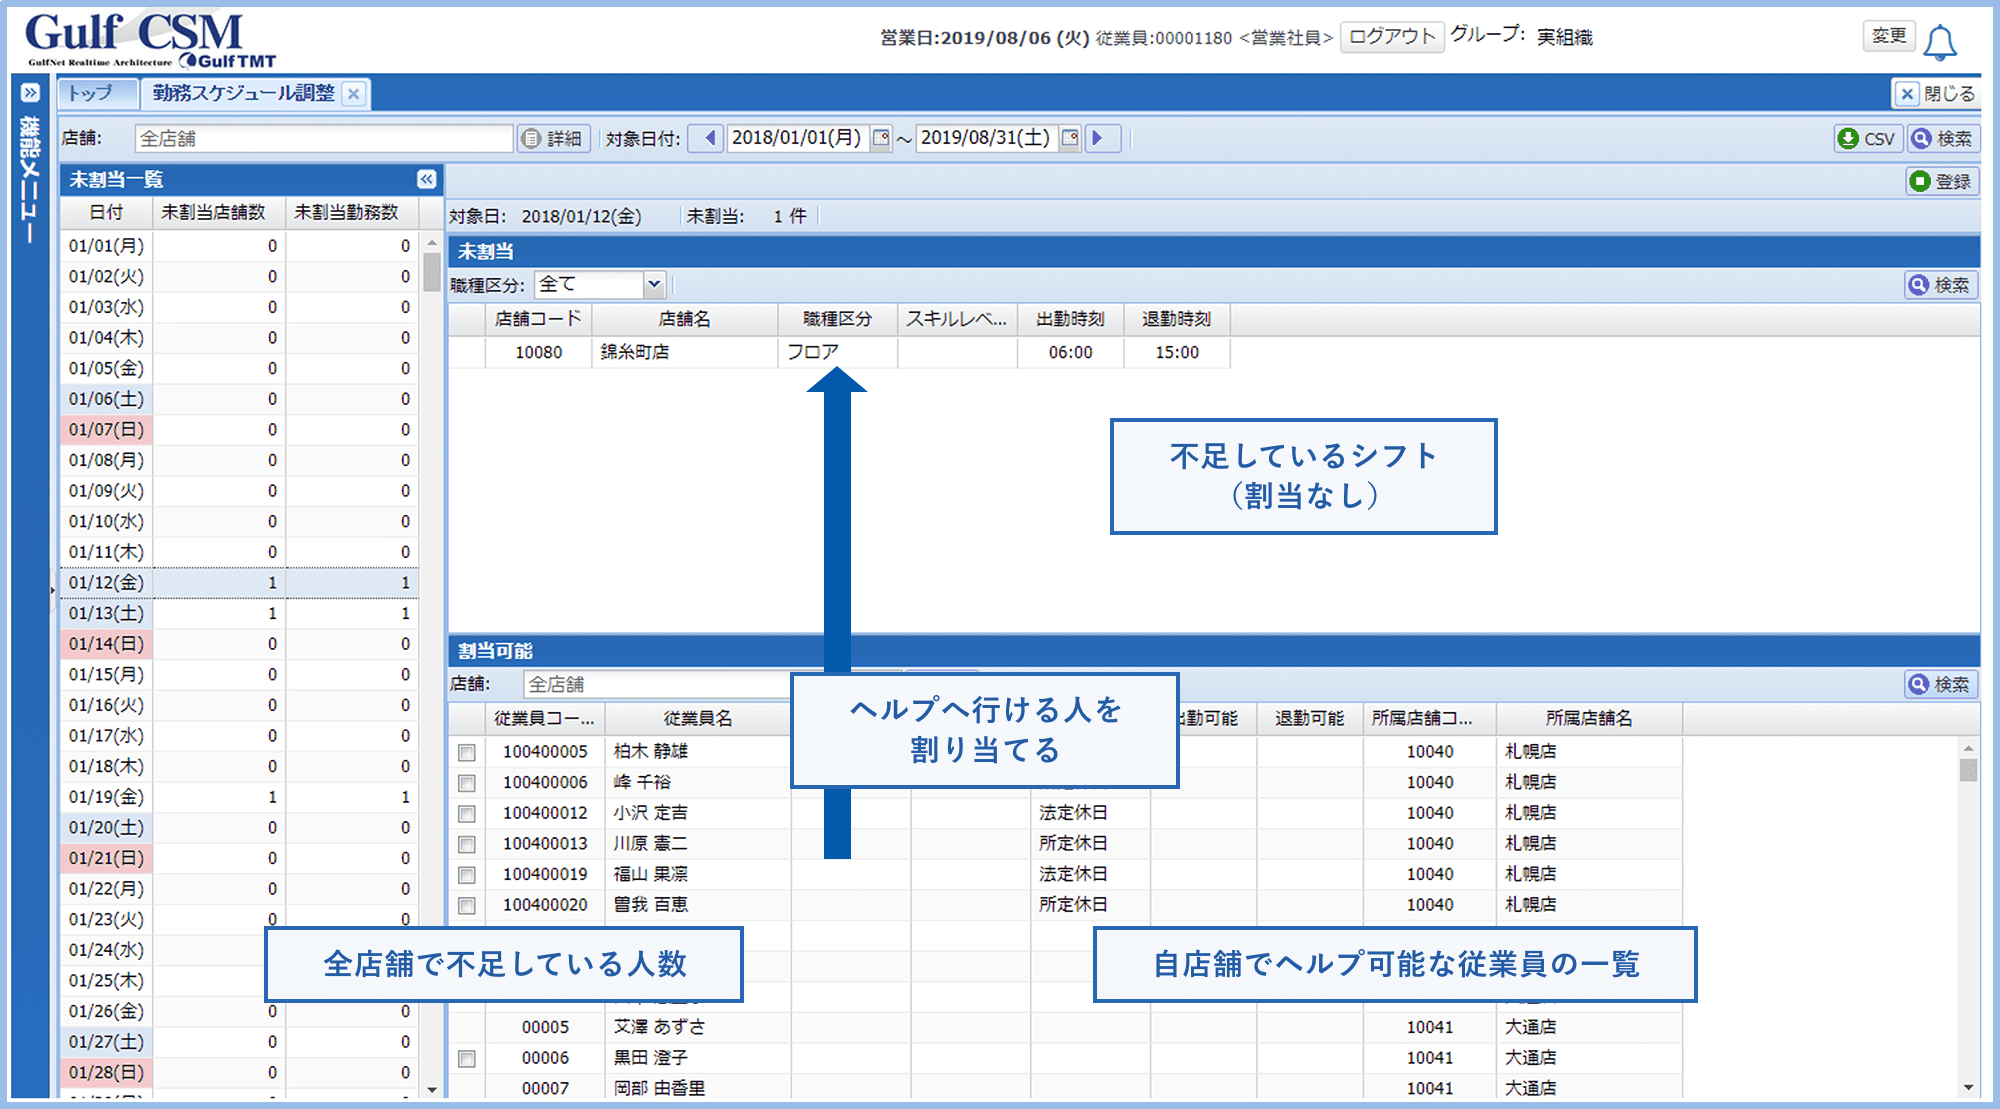Sort by 所属店舗名 column header
2000x1109 pixels.
coord(1589,718)
